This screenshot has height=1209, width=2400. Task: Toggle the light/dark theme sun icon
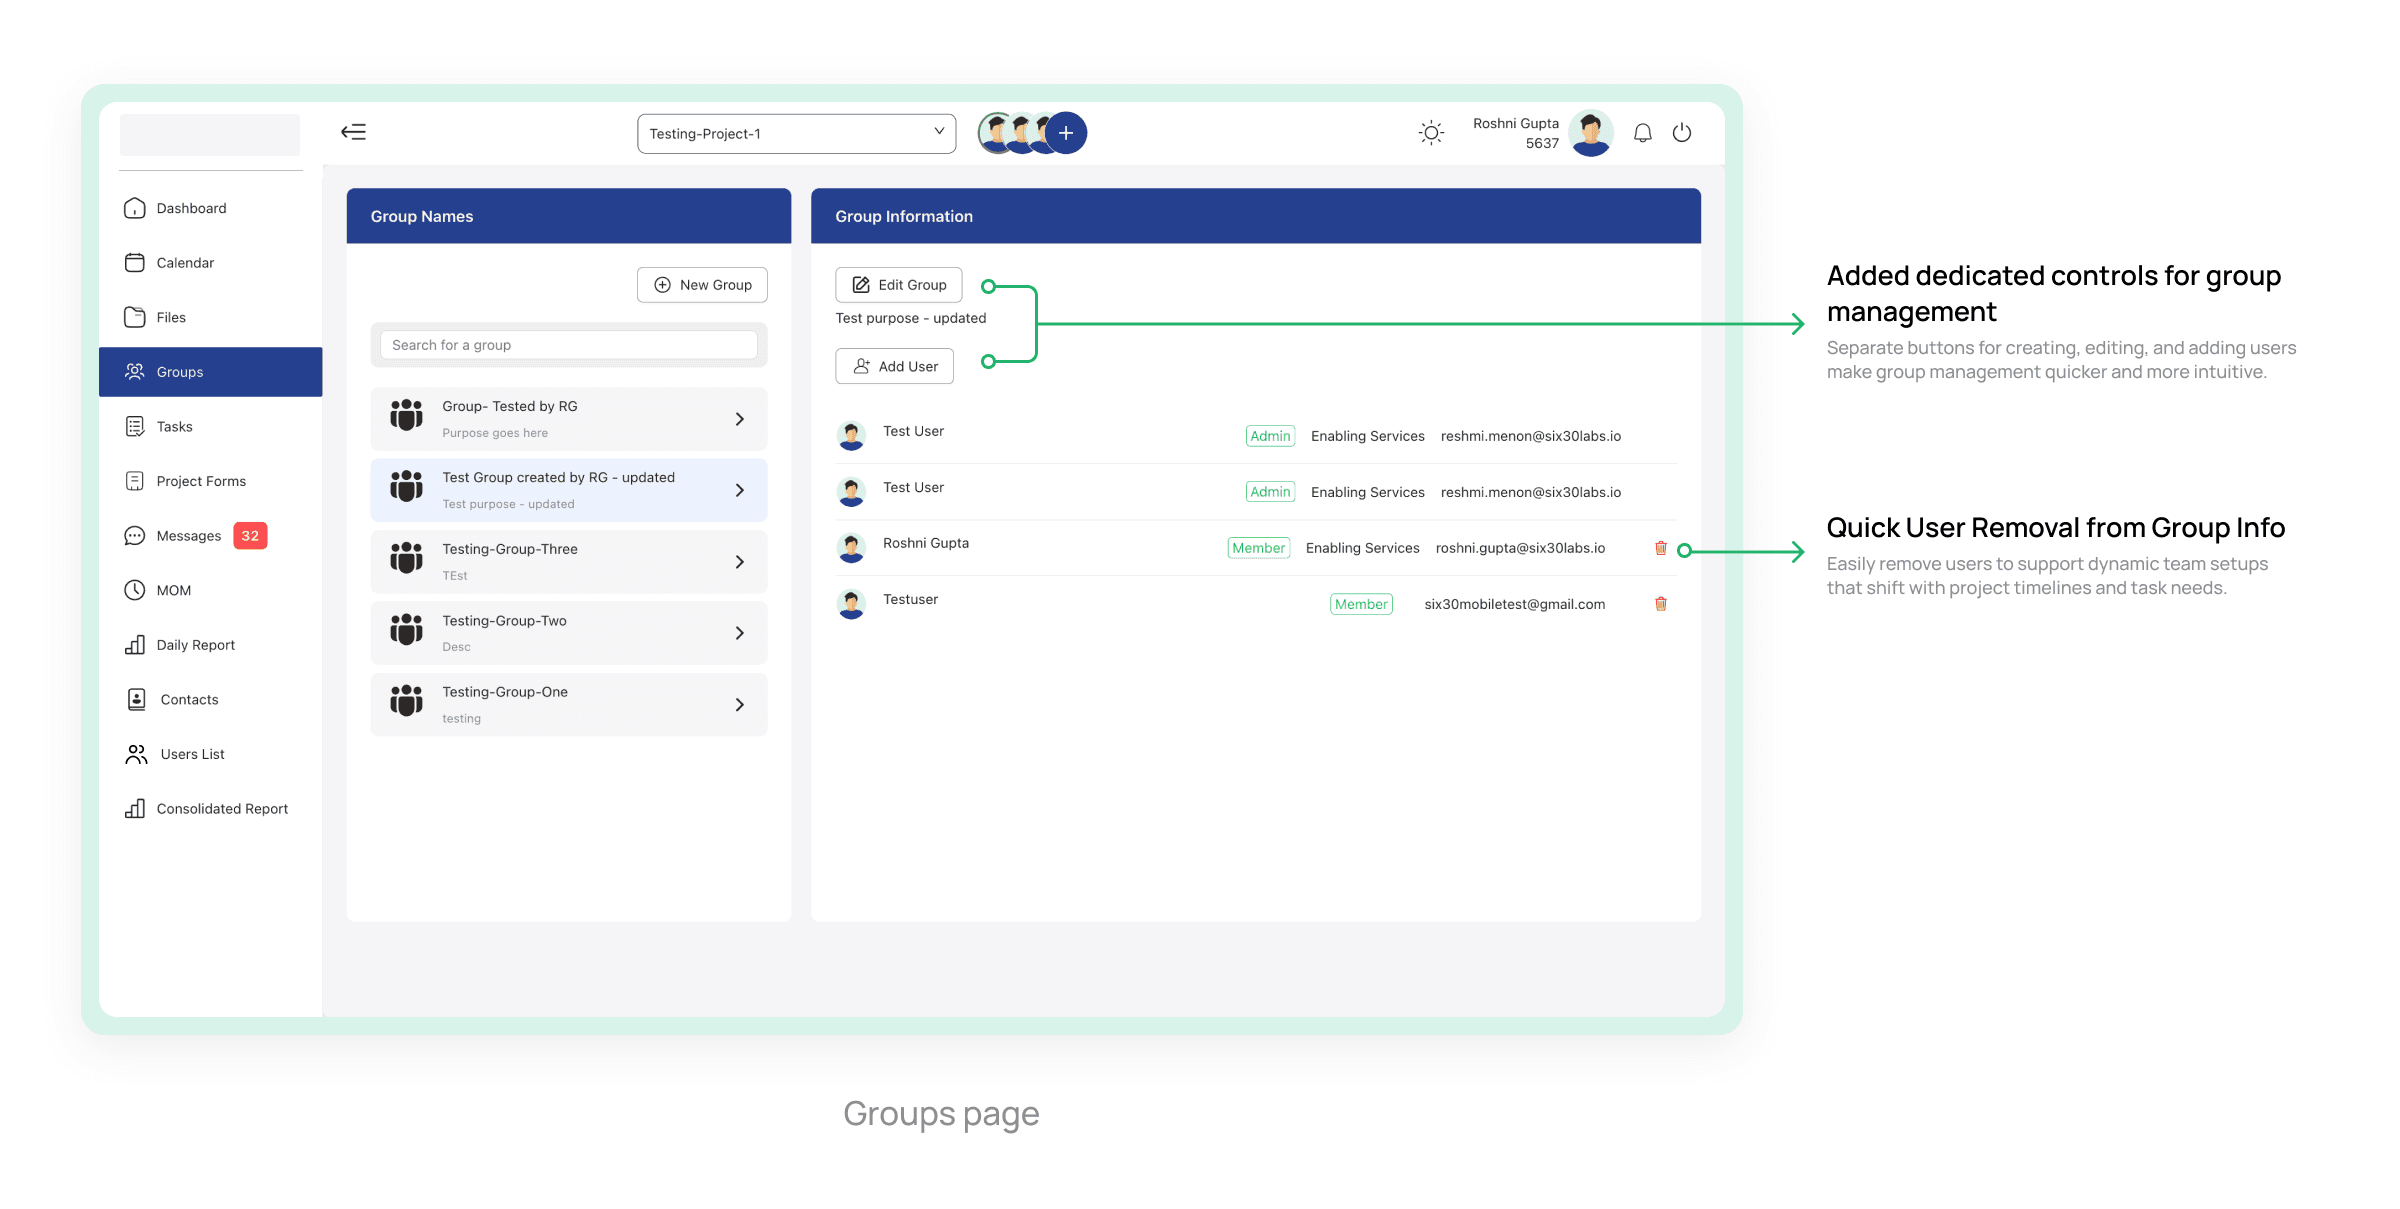(x=1431, y=133)
